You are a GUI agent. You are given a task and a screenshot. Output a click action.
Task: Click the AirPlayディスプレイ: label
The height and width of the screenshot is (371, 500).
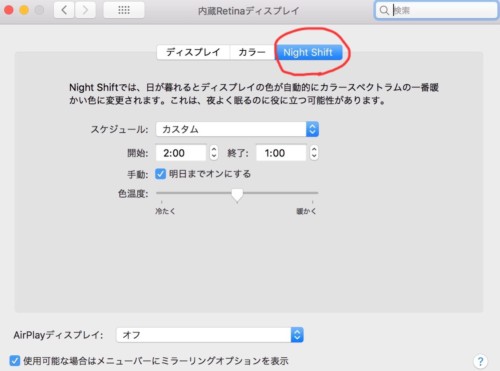pos(58,335)
